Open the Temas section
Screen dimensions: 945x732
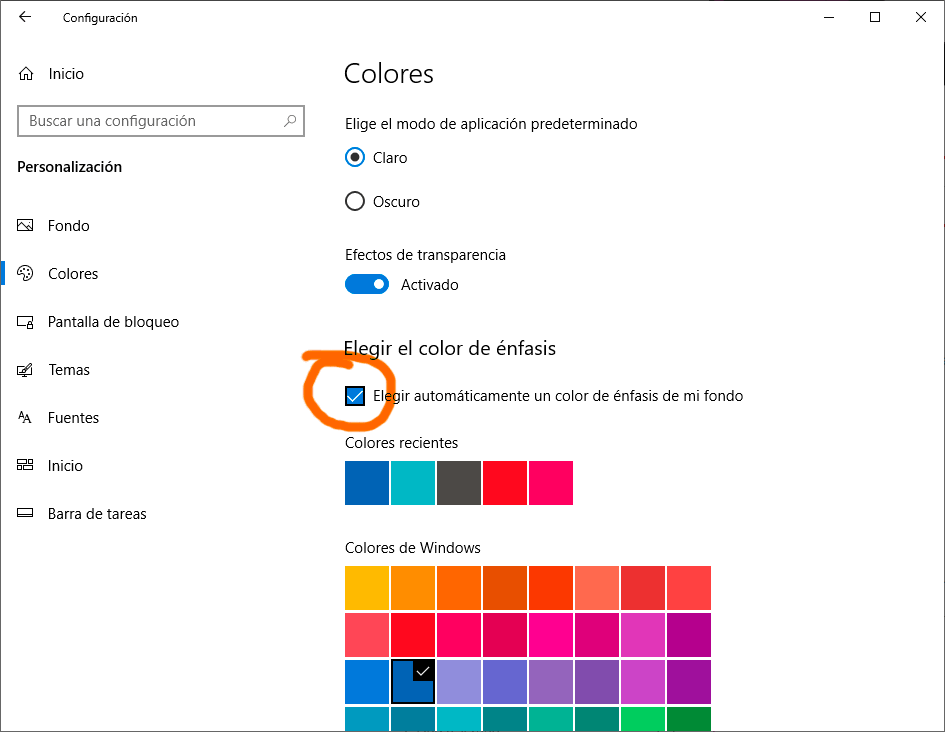click(68, 370)
